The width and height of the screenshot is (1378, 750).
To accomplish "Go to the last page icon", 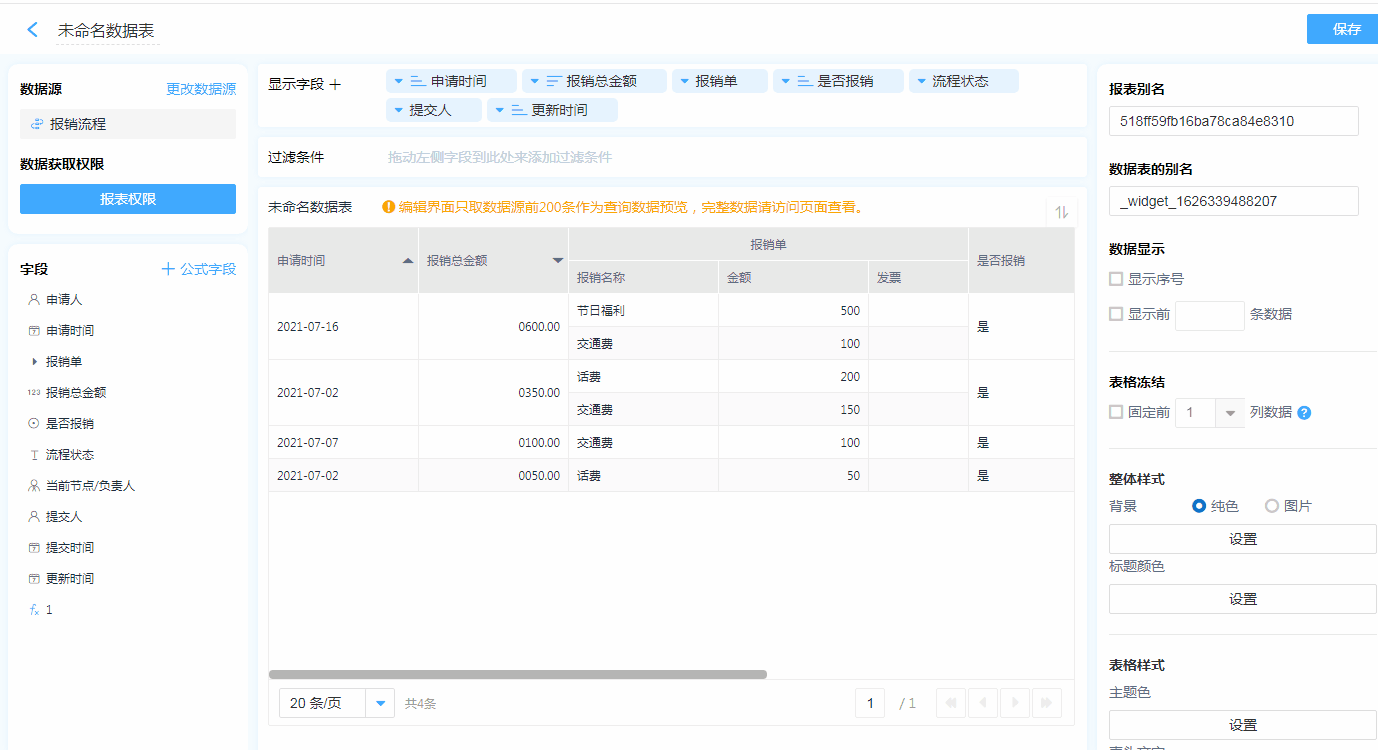I will pyautogui.click(x=1047, y=703).
